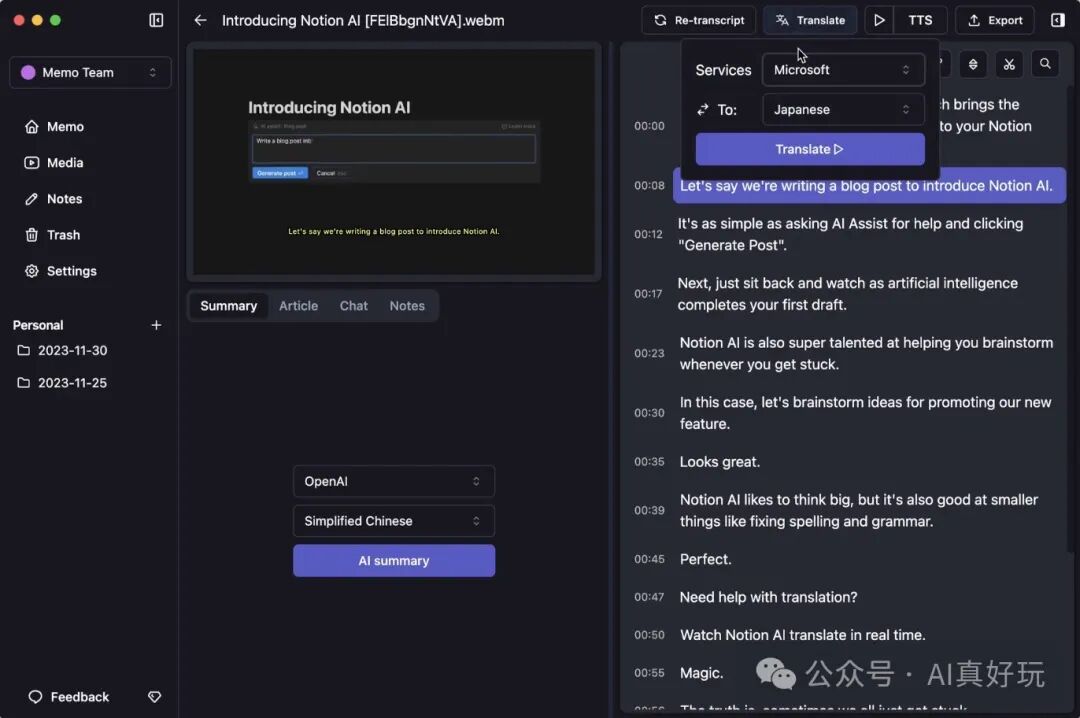This screenshot has width=1080, height=718.
Task: Click the transcript search icon
Action: point(1045,64)
